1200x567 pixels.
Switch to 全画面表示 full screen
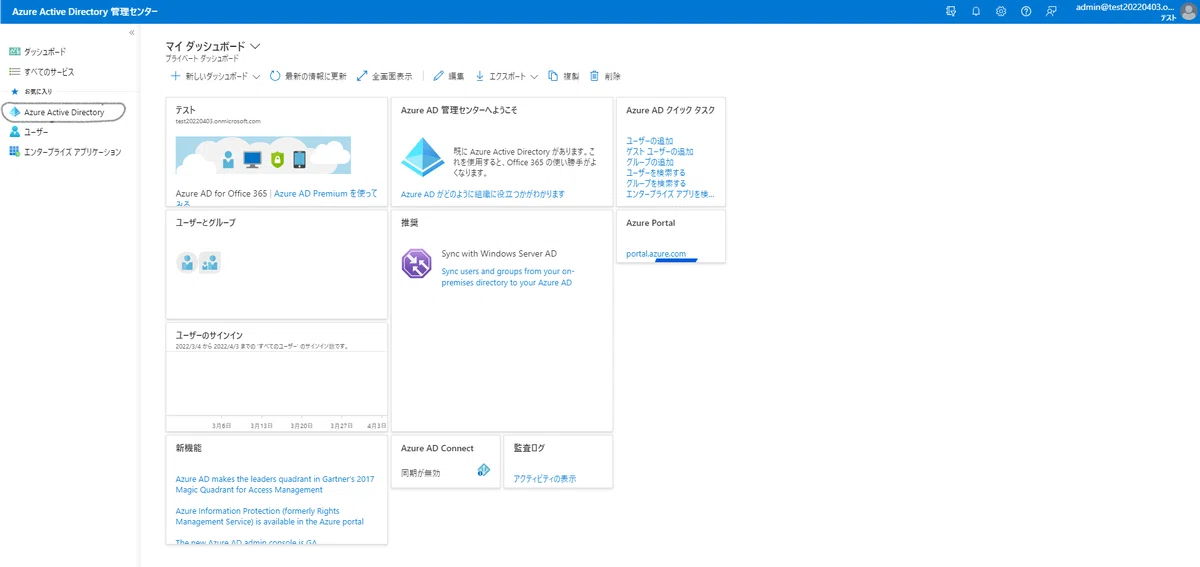pyautogui.click(x=384, y=76)
